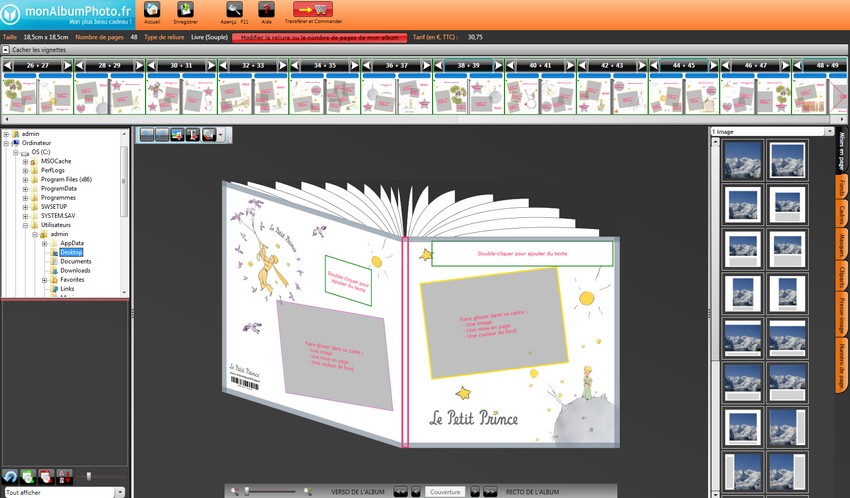Expand the AppData folder node

(45, 243)
